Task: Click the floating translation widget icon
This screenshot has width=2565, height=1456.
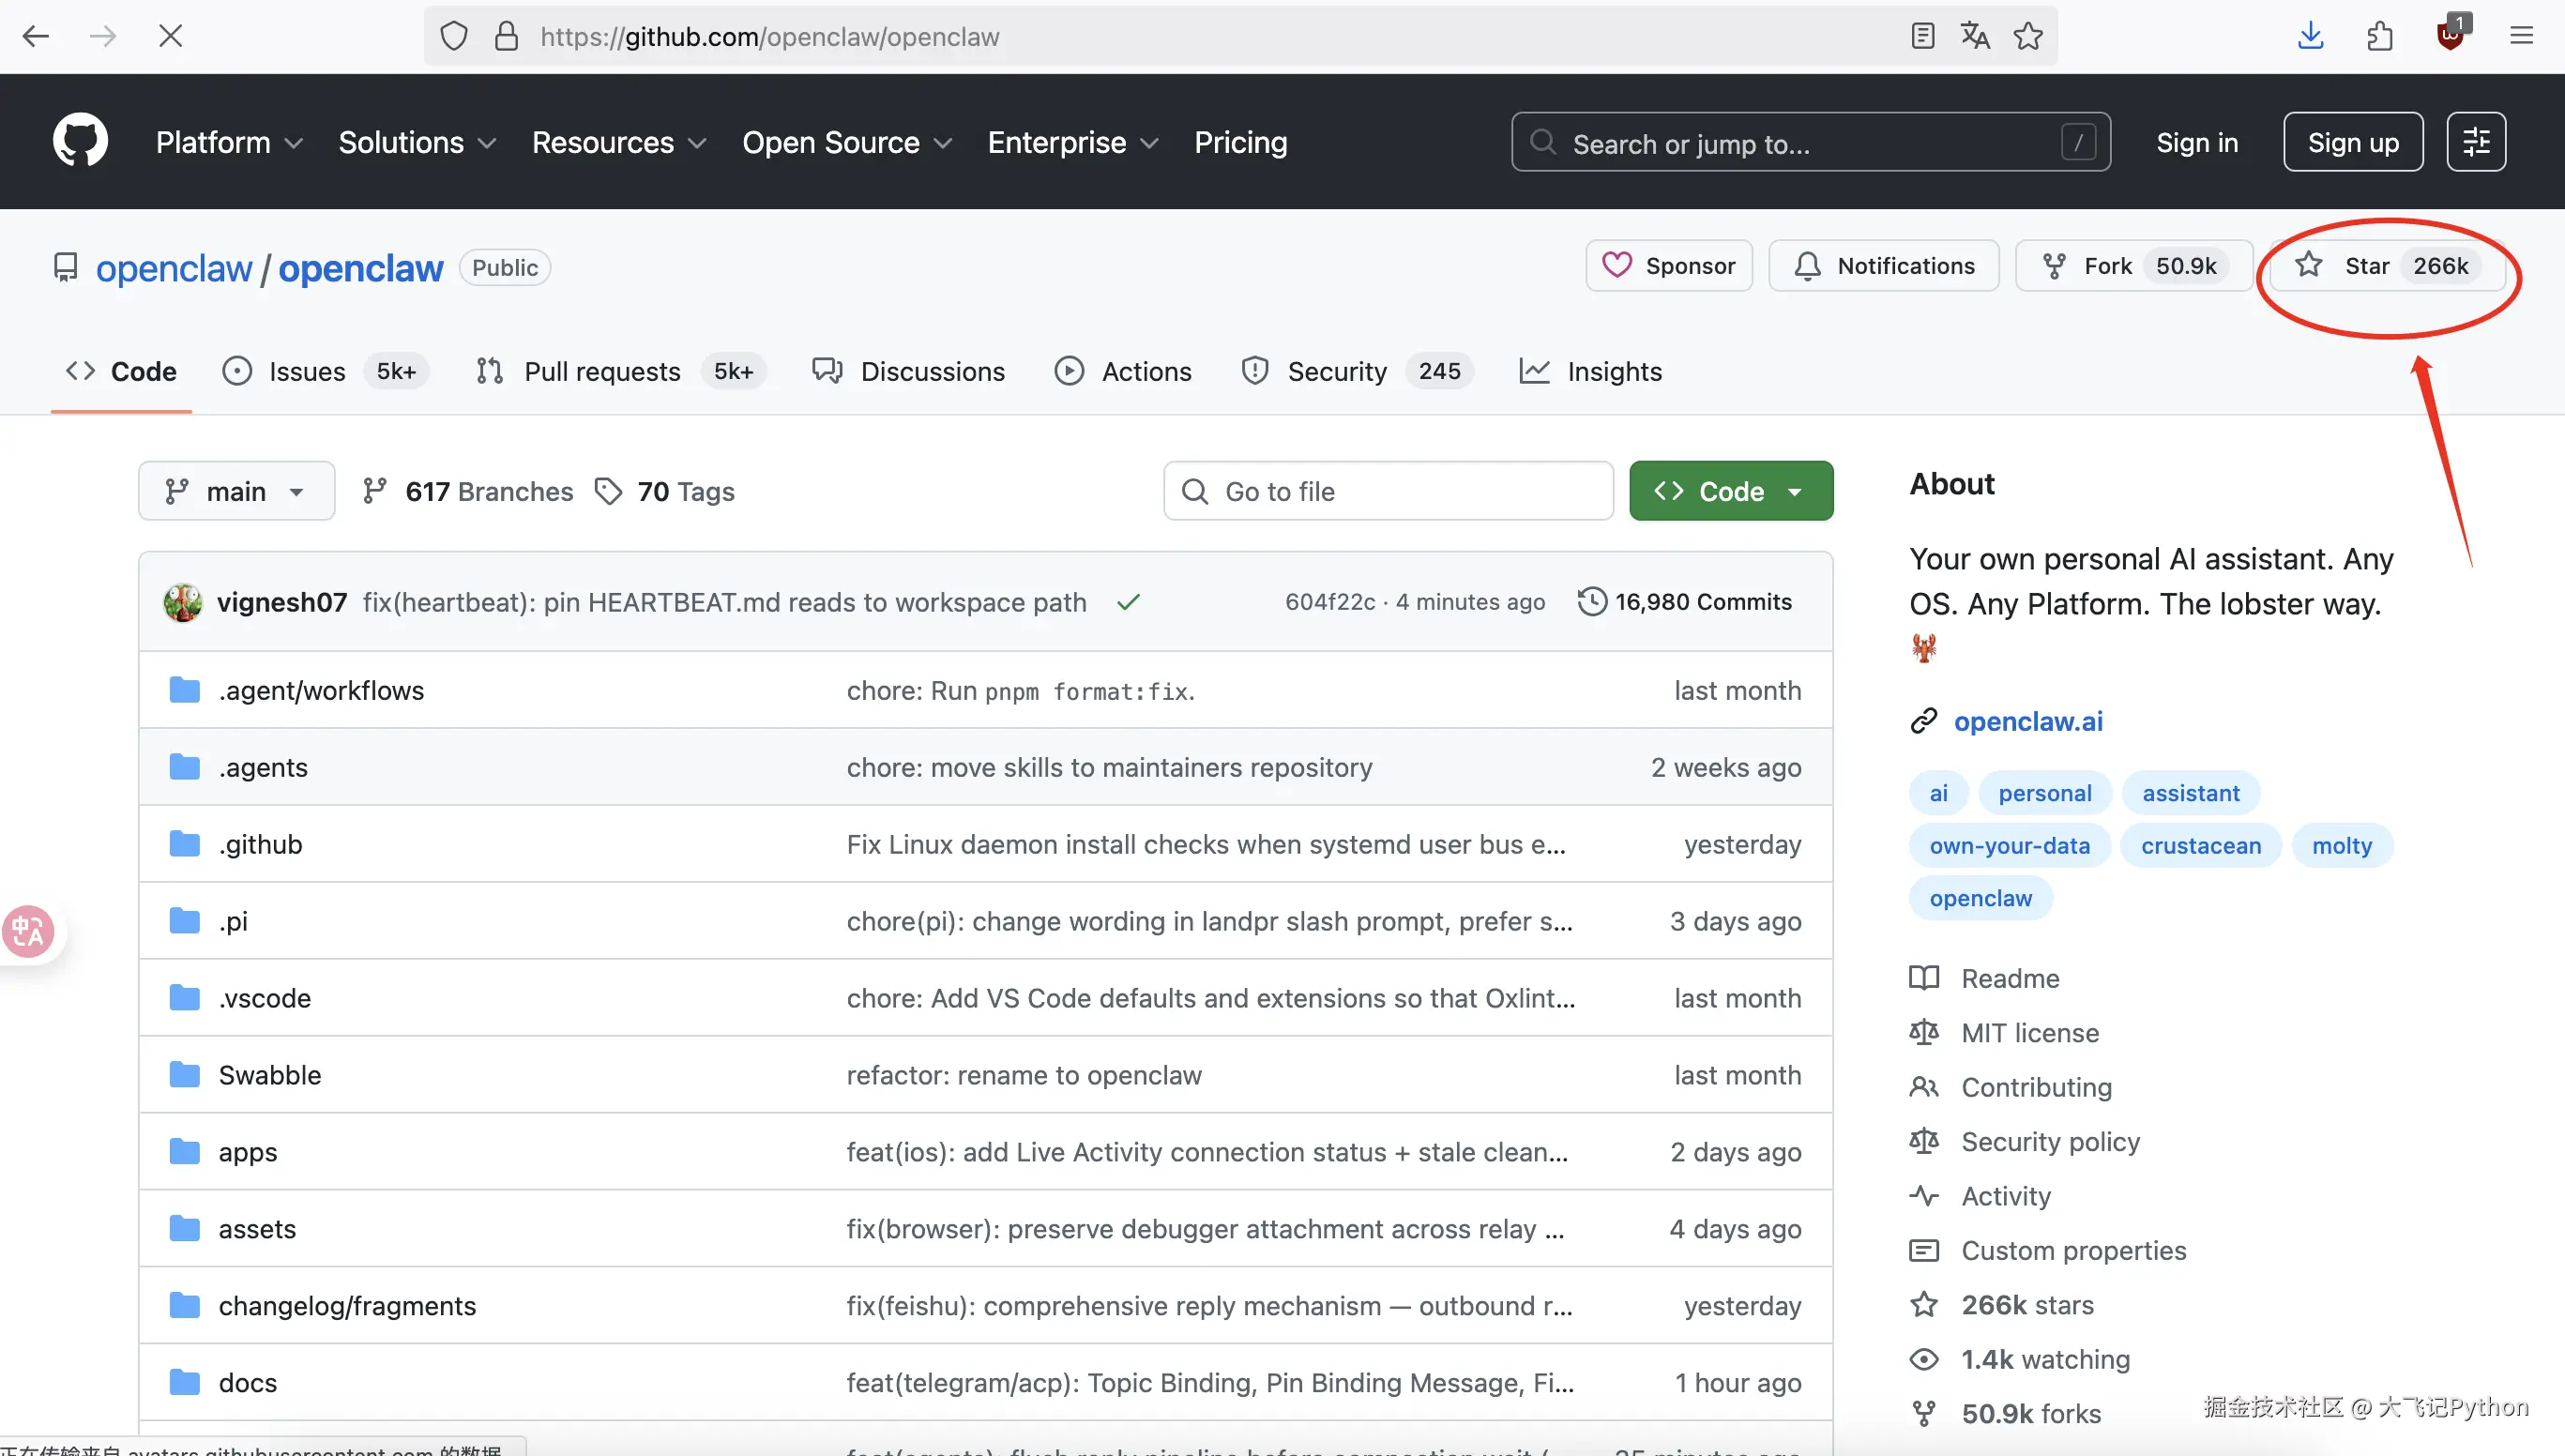Action: pyautogui.click(x=28, y=931)
